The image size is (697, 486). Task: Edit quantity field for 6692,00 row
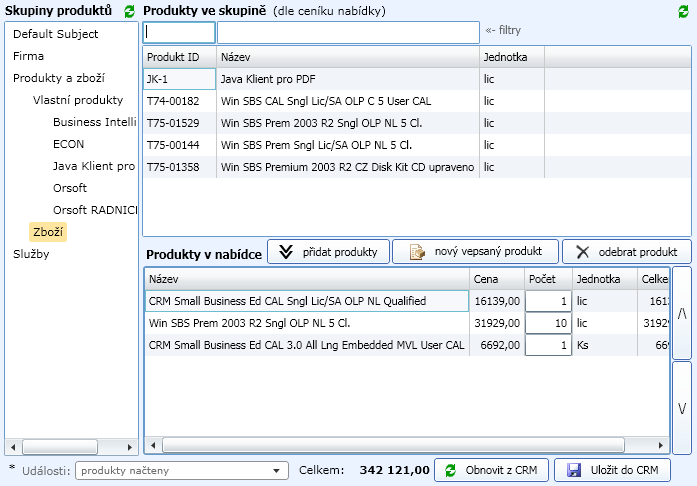coord(549,345)
